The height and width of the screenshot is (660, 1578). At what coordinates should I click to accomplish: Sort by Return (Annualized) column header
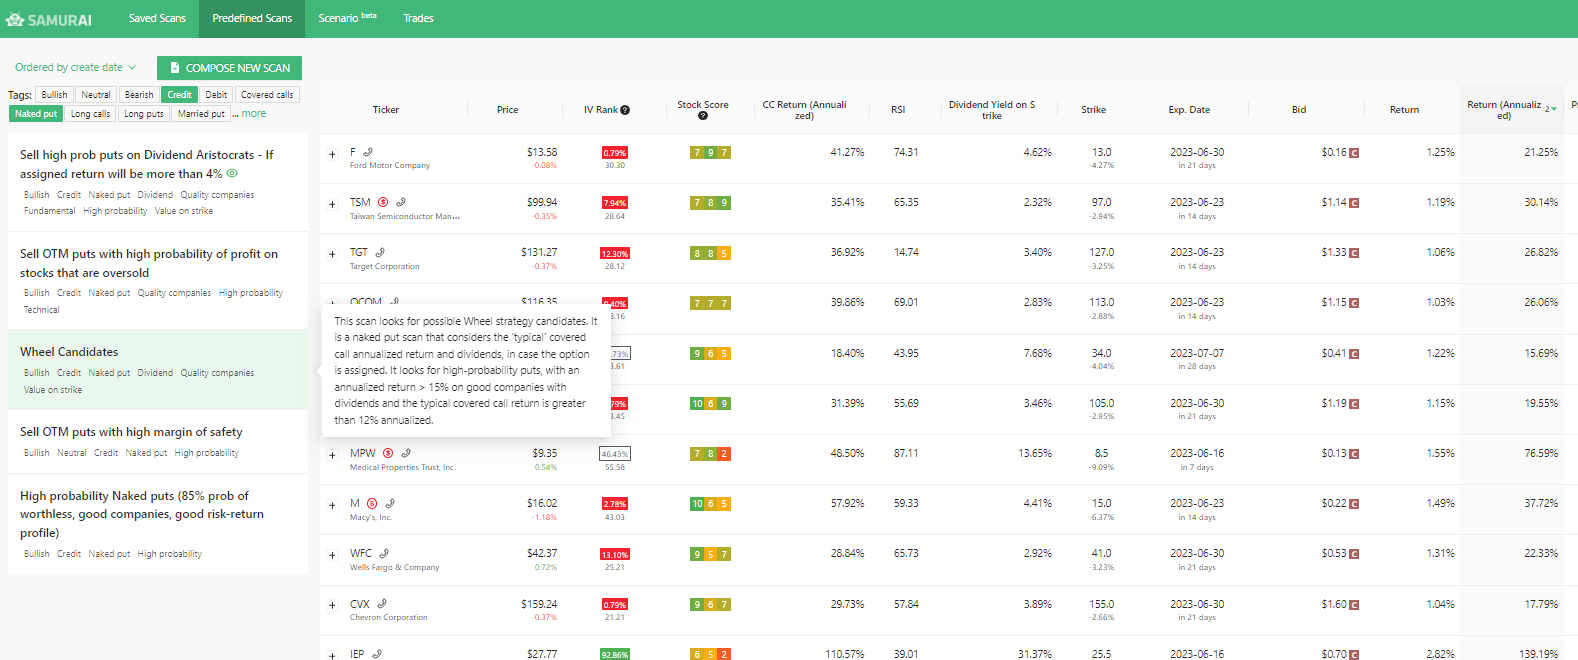(x=1505, y=110)
